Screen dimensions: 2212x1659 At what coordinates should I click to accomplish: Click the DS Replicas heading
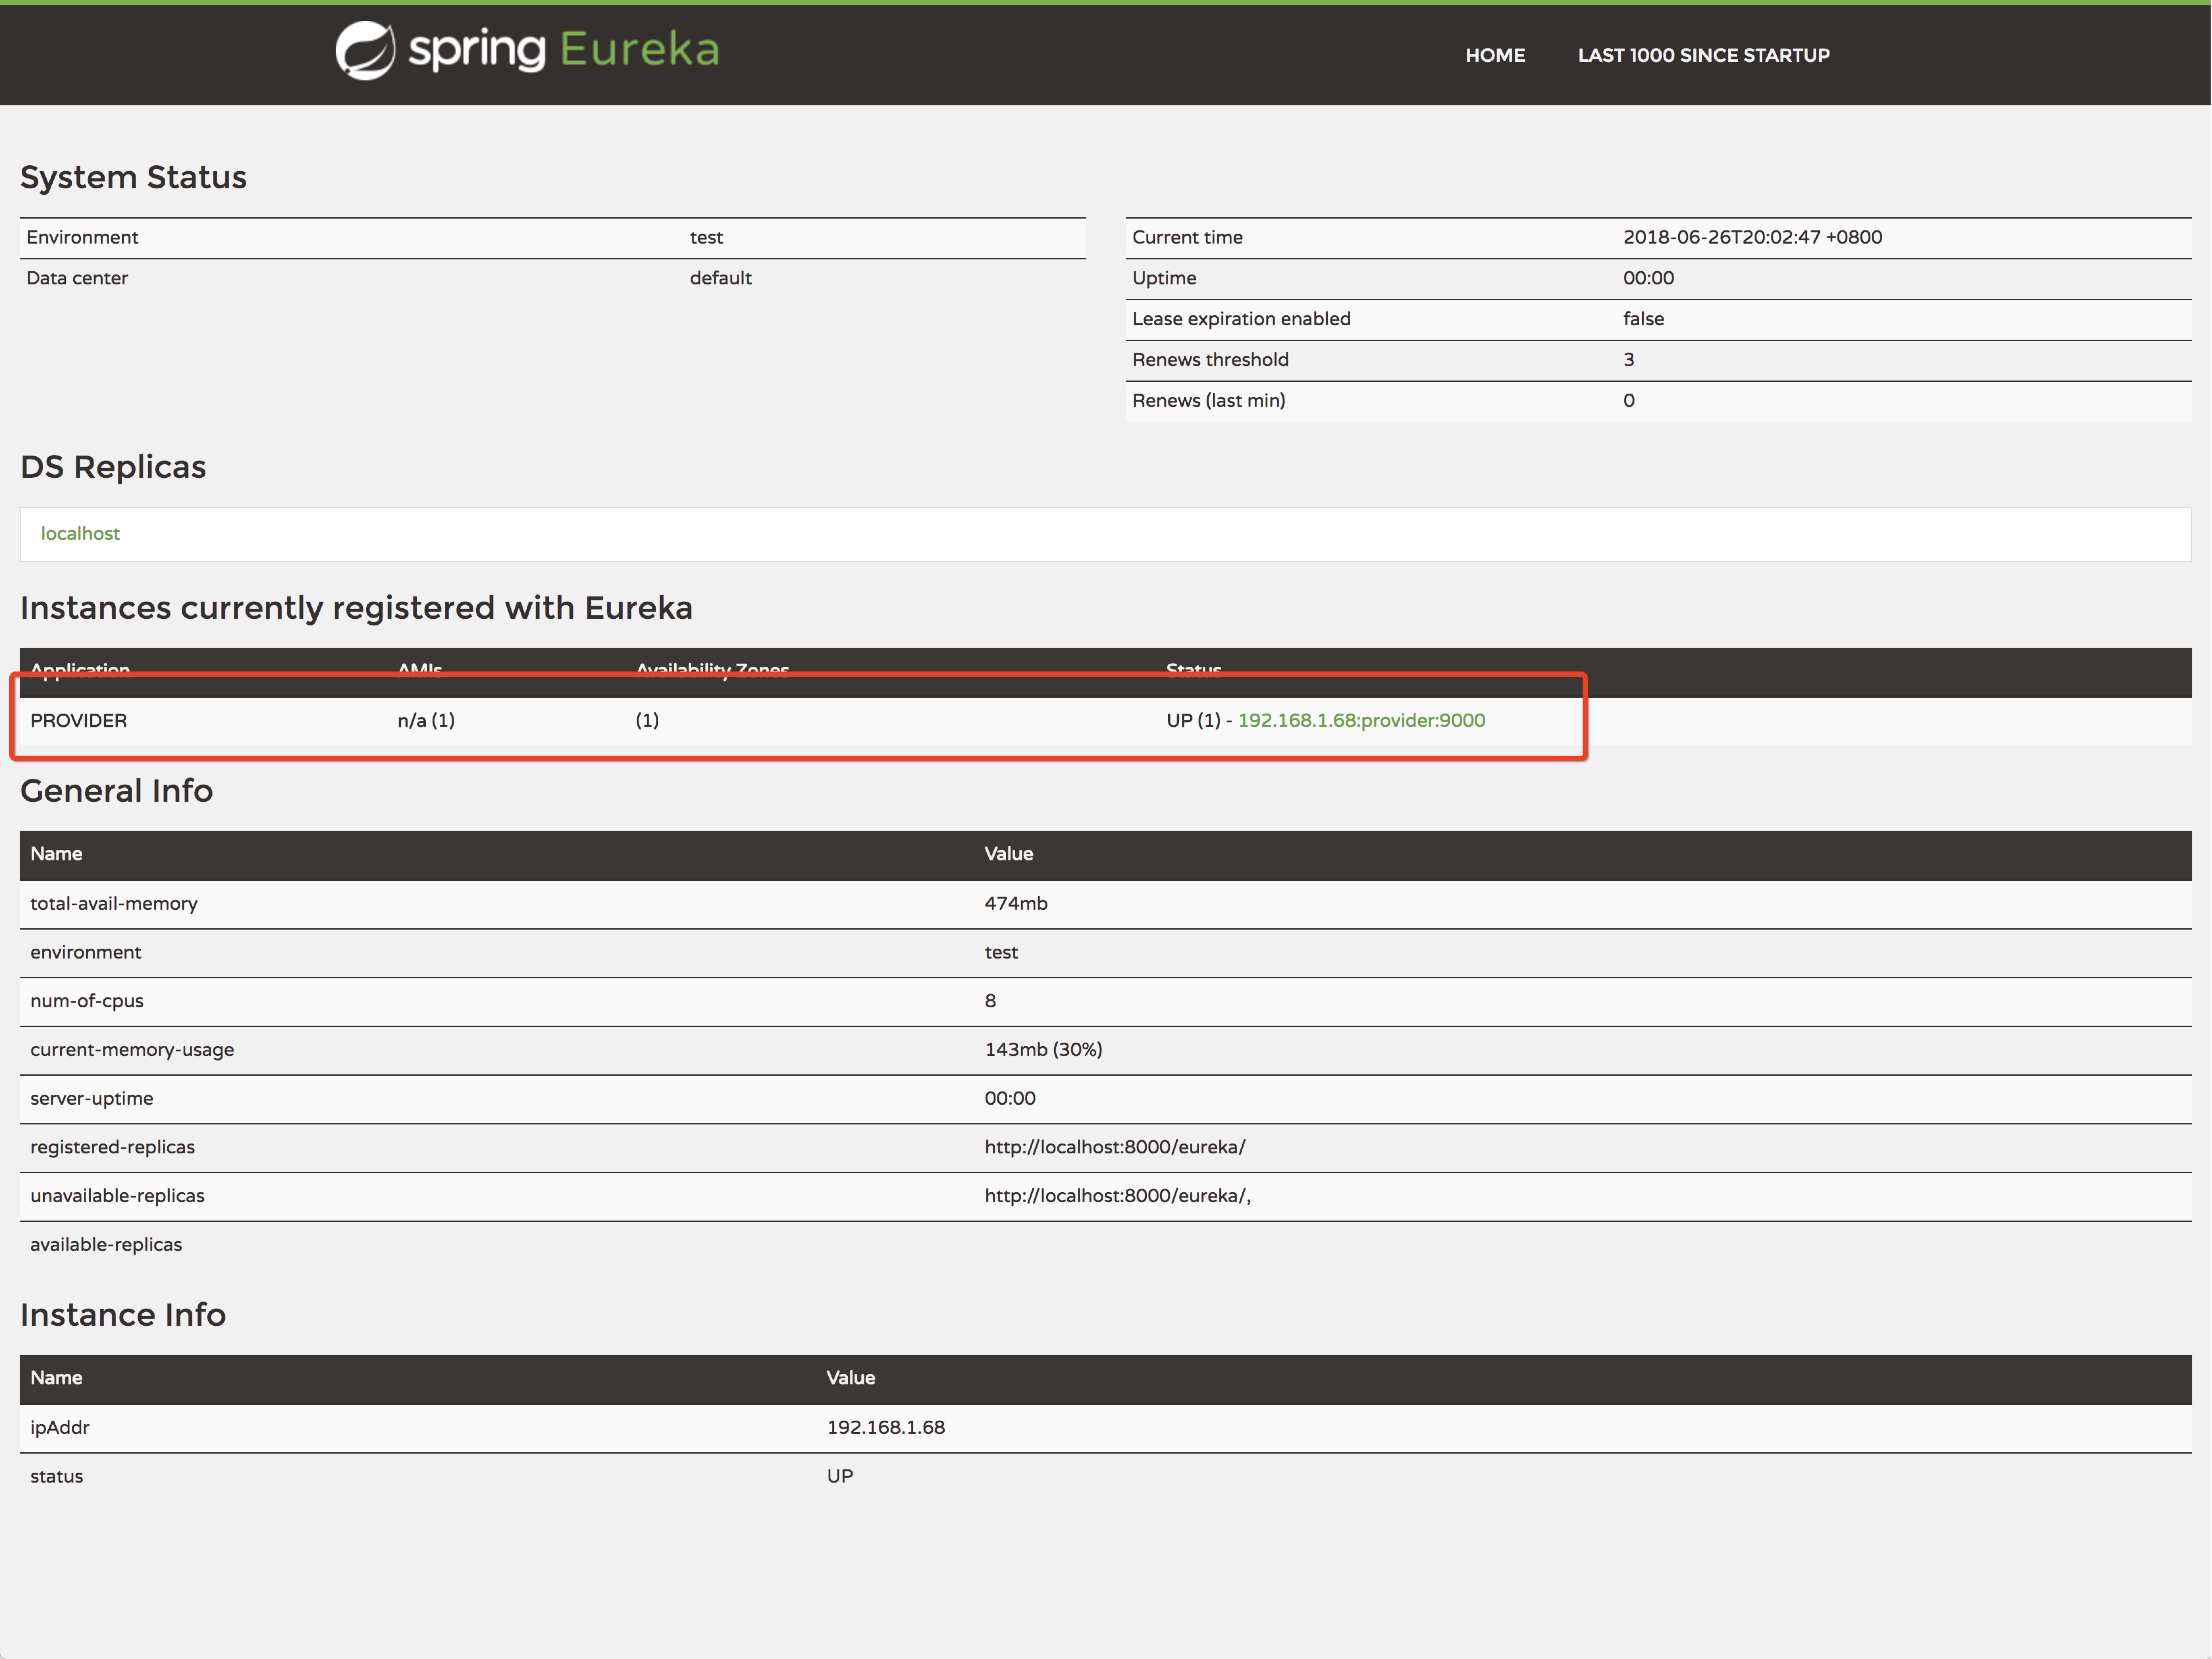point(113,467)
